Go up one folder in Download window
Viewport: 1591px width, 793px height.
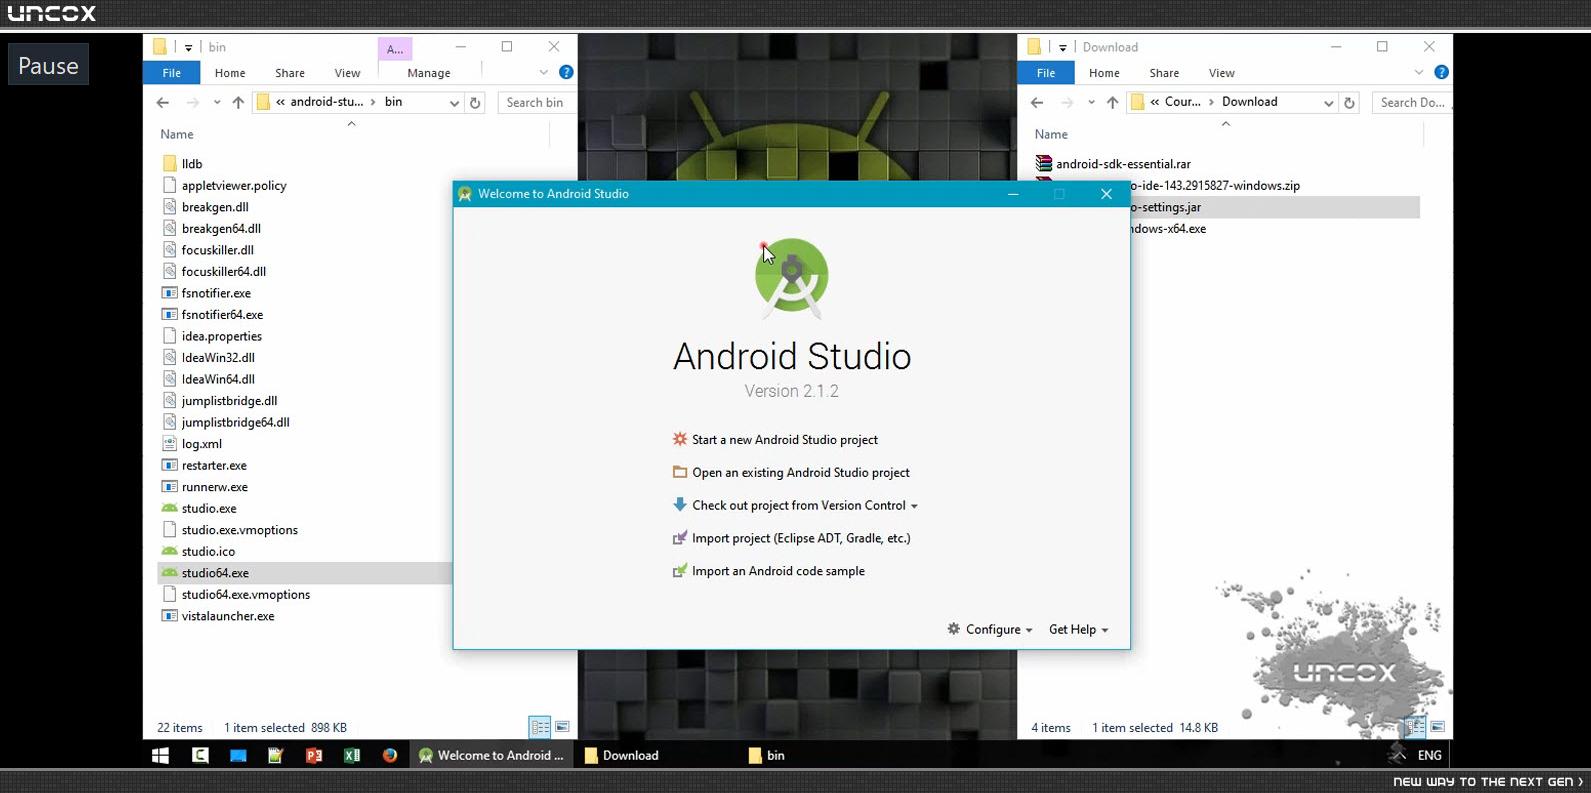[1112, 102]
